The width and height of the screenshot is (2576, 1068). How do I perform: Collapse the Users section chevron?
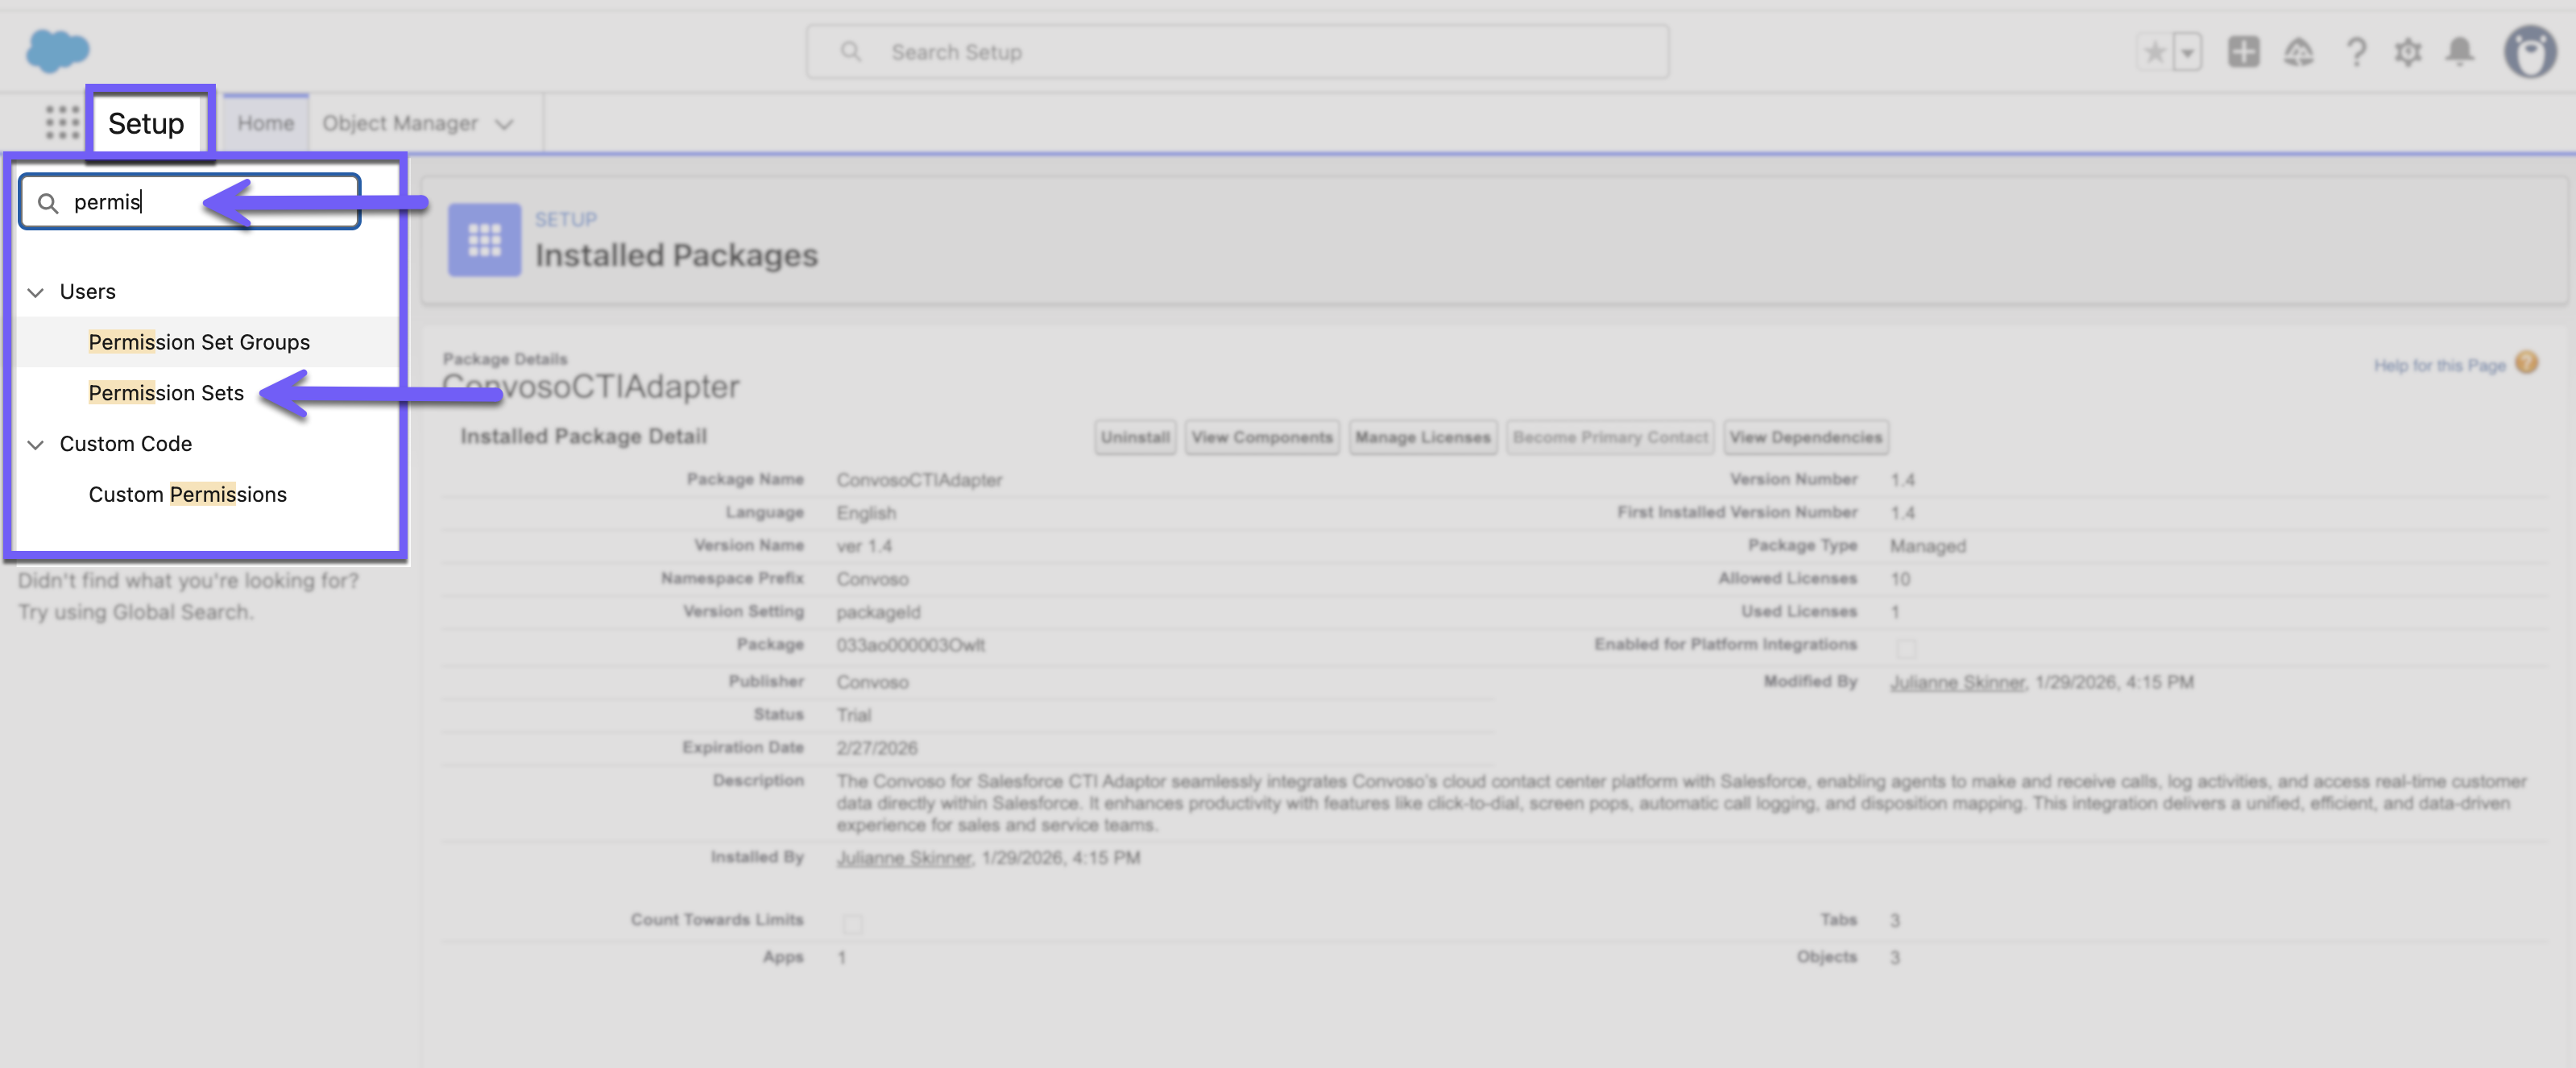point(36,292)
